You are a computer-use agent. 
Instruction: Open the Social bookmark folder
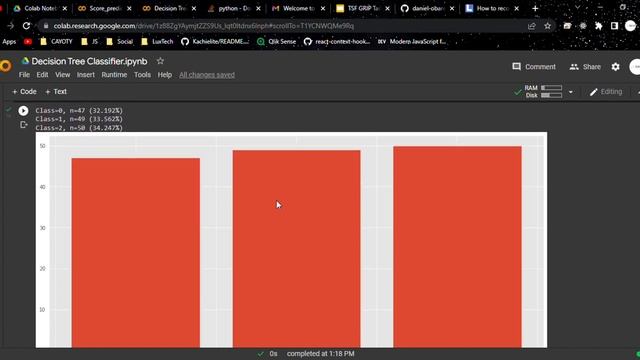click(120, 42)
